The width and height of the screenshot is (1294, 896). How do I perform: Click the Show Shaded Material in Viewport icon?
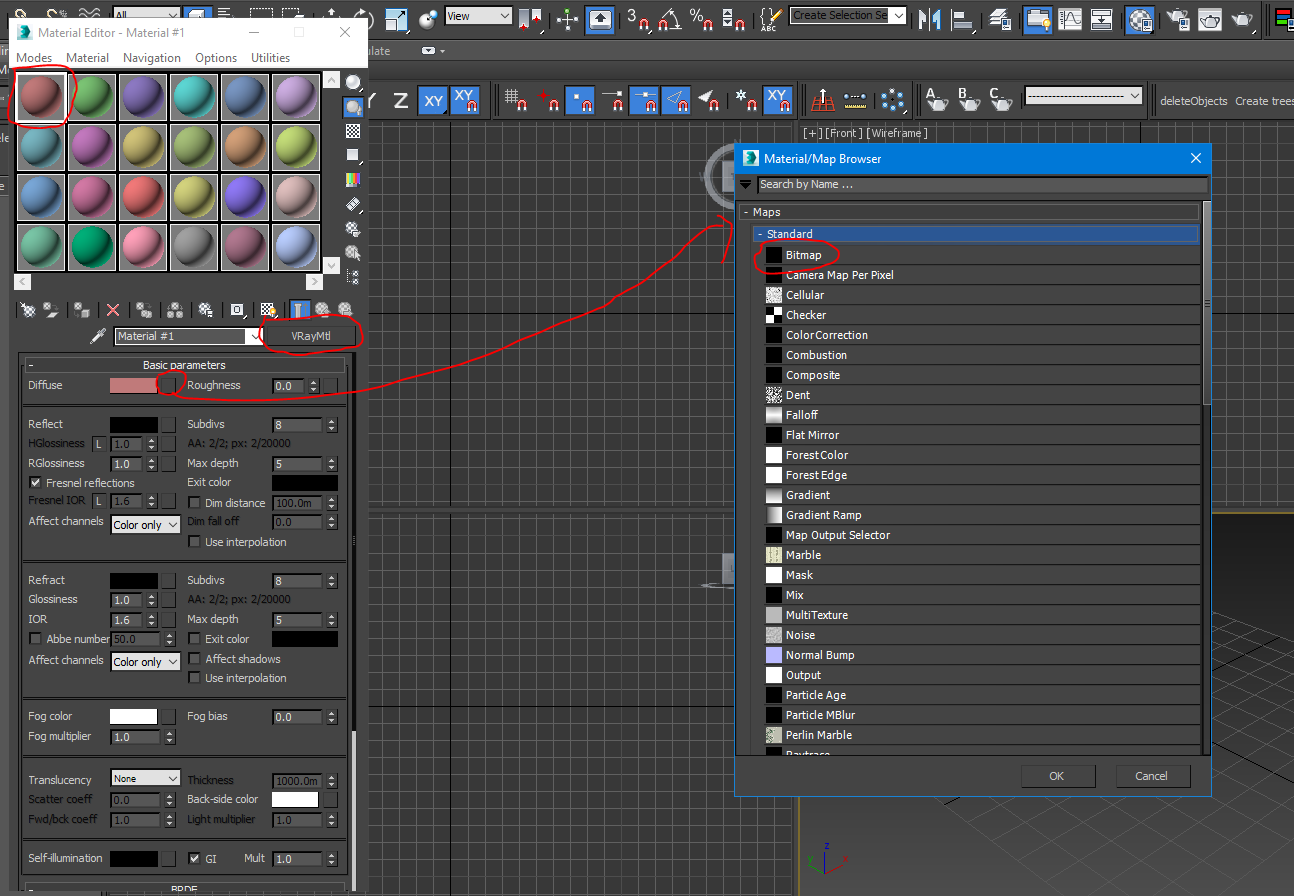tap(267, 310)
